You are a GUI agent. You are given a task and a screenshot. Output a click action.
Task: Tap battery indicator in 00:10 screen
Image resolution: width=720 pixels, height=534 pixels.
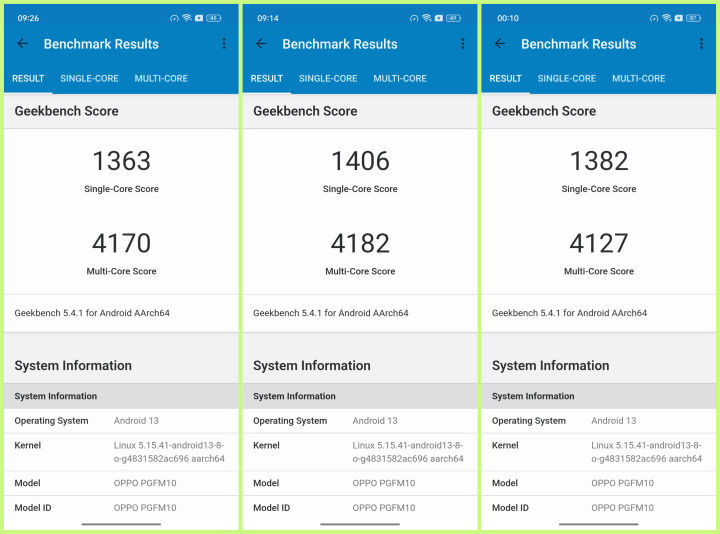(x=693, y=18)
